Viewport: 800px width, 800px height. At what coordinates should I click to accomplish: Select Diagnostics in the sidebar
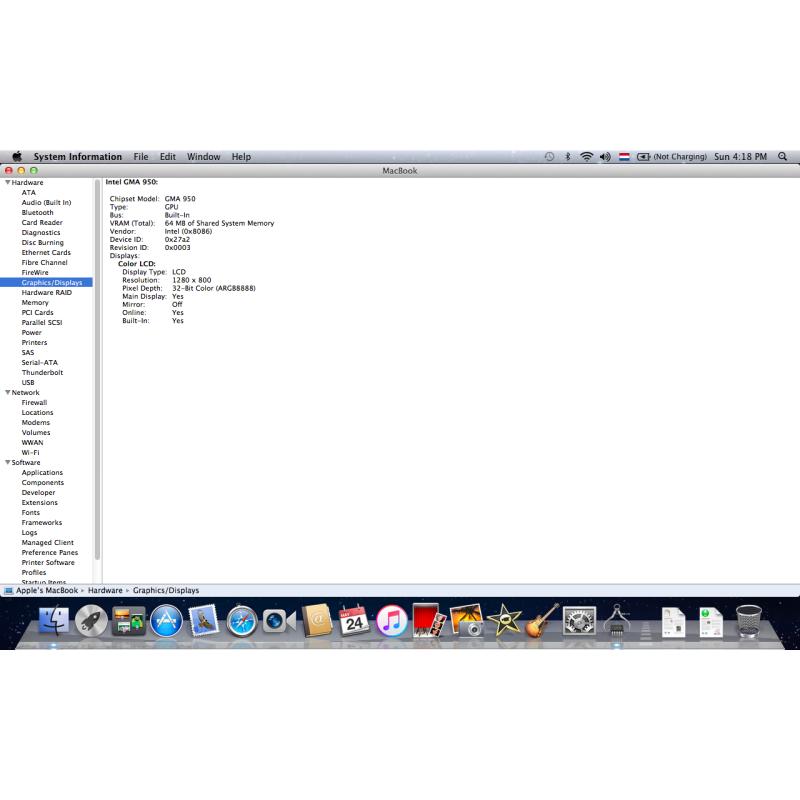[x=41, y=233]
